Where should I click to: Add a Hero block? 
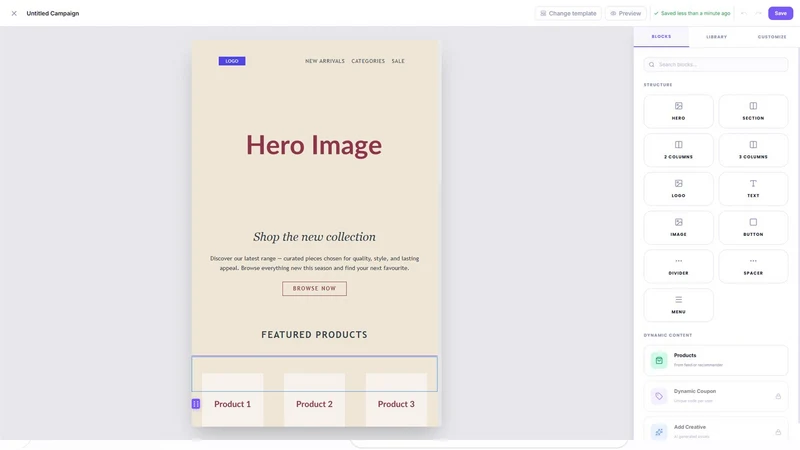(678, 111)
